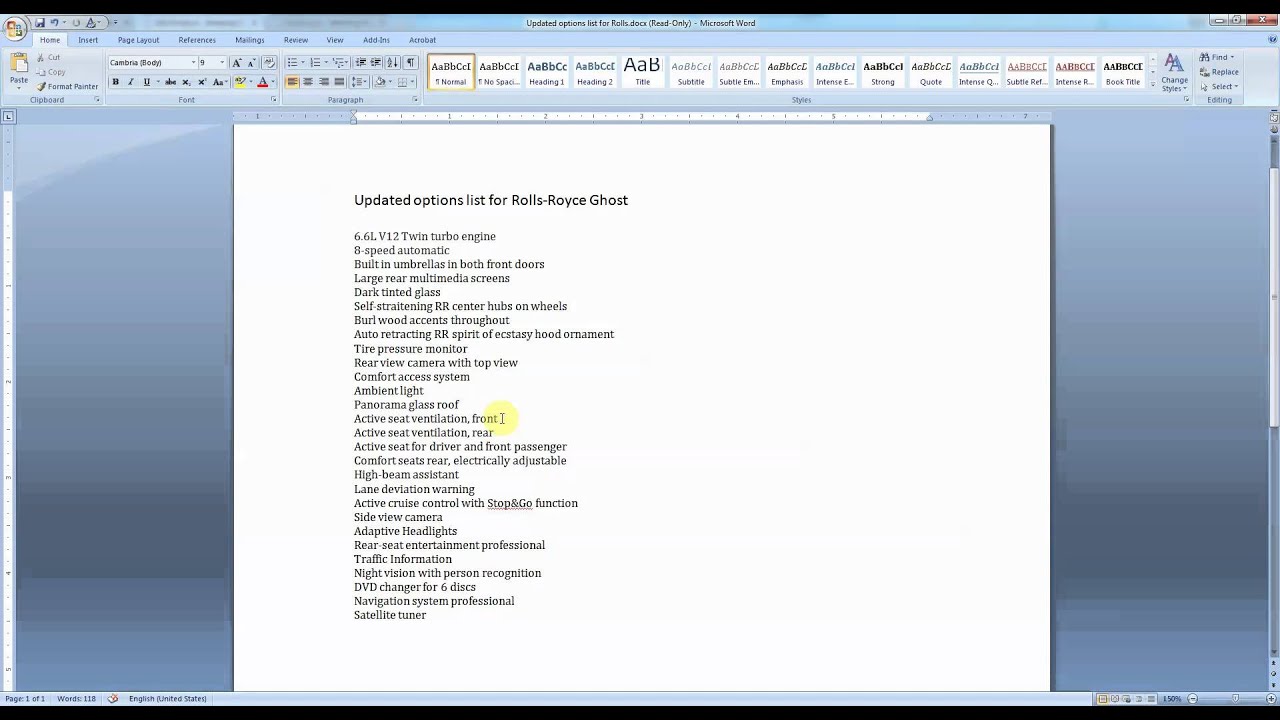The height and width of the screenshot is (720, 1280).
Task: Click the Words: 118 word count
Action: click(x=76, y=698)
